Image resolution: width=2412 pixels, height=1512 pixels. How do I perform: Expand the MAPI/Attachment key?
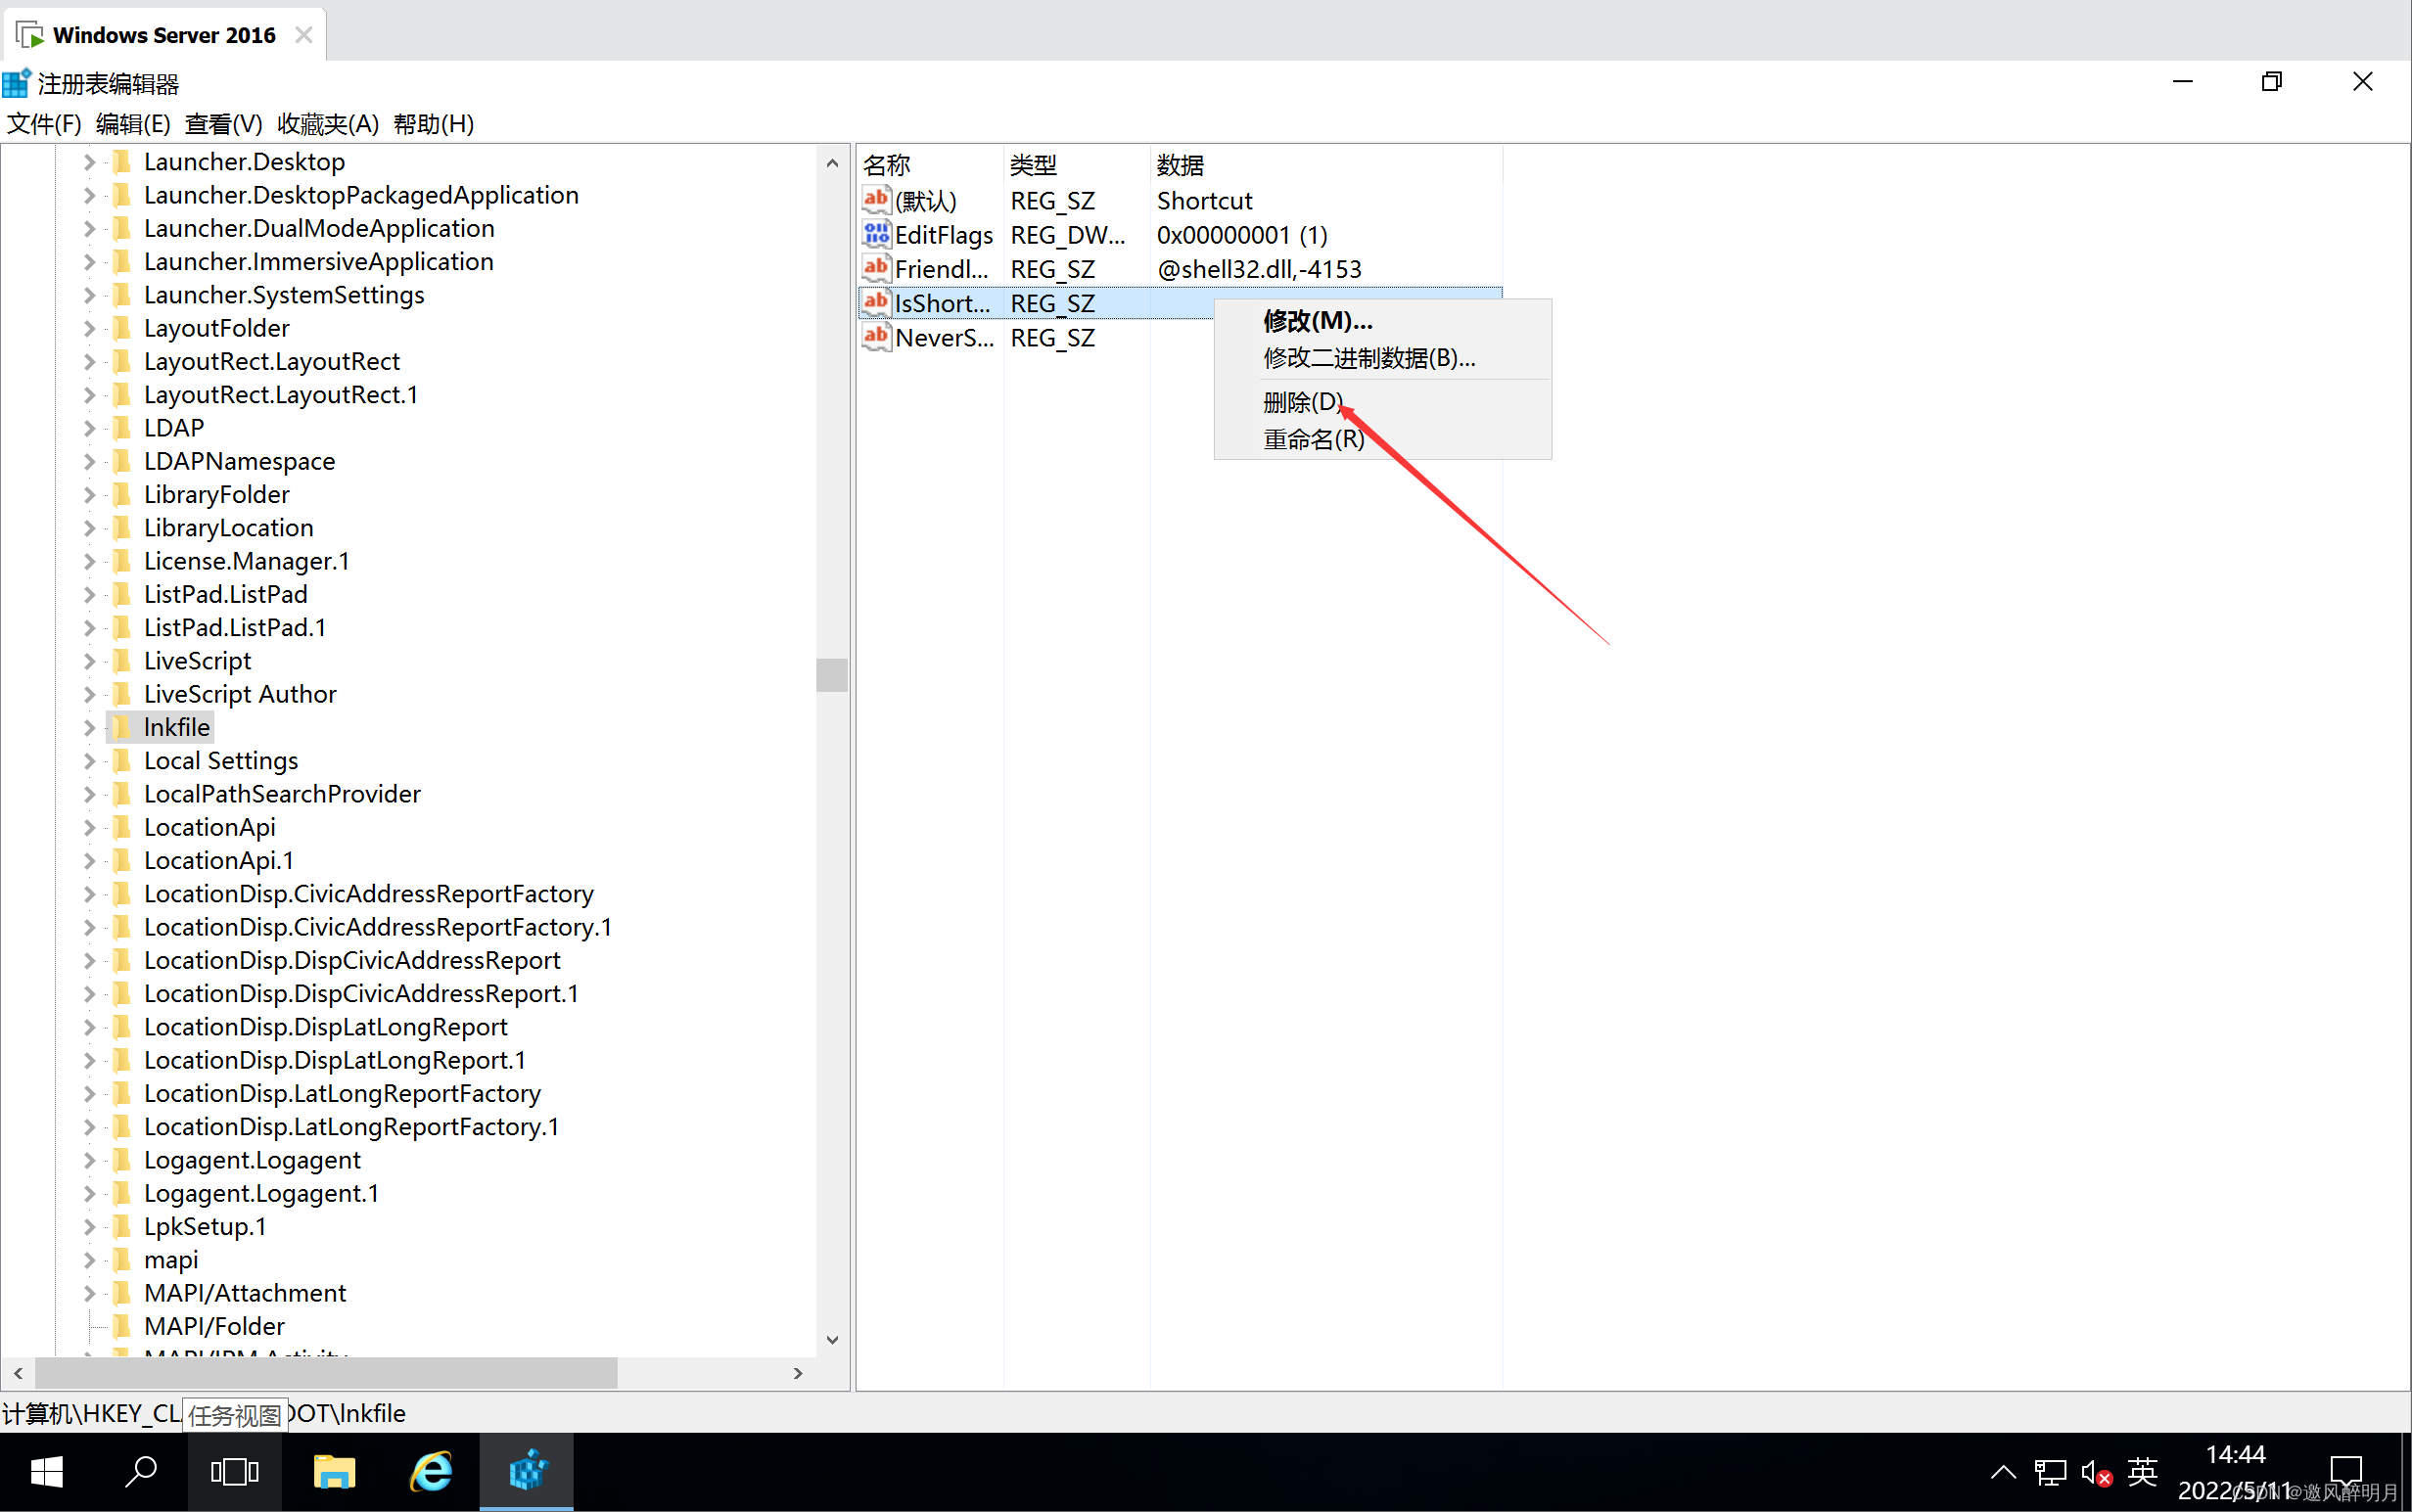click(x=89, y=1293)
